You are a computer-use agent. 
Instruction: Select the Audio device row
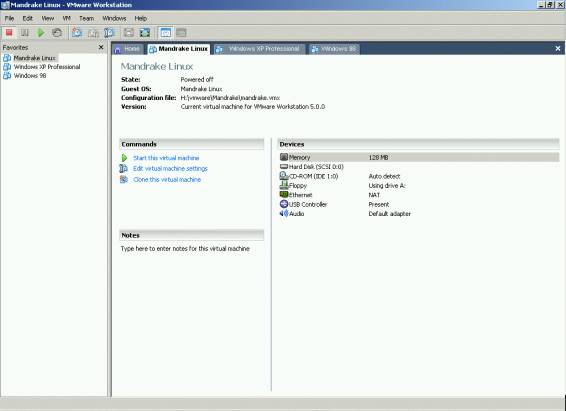coord(419,214)
